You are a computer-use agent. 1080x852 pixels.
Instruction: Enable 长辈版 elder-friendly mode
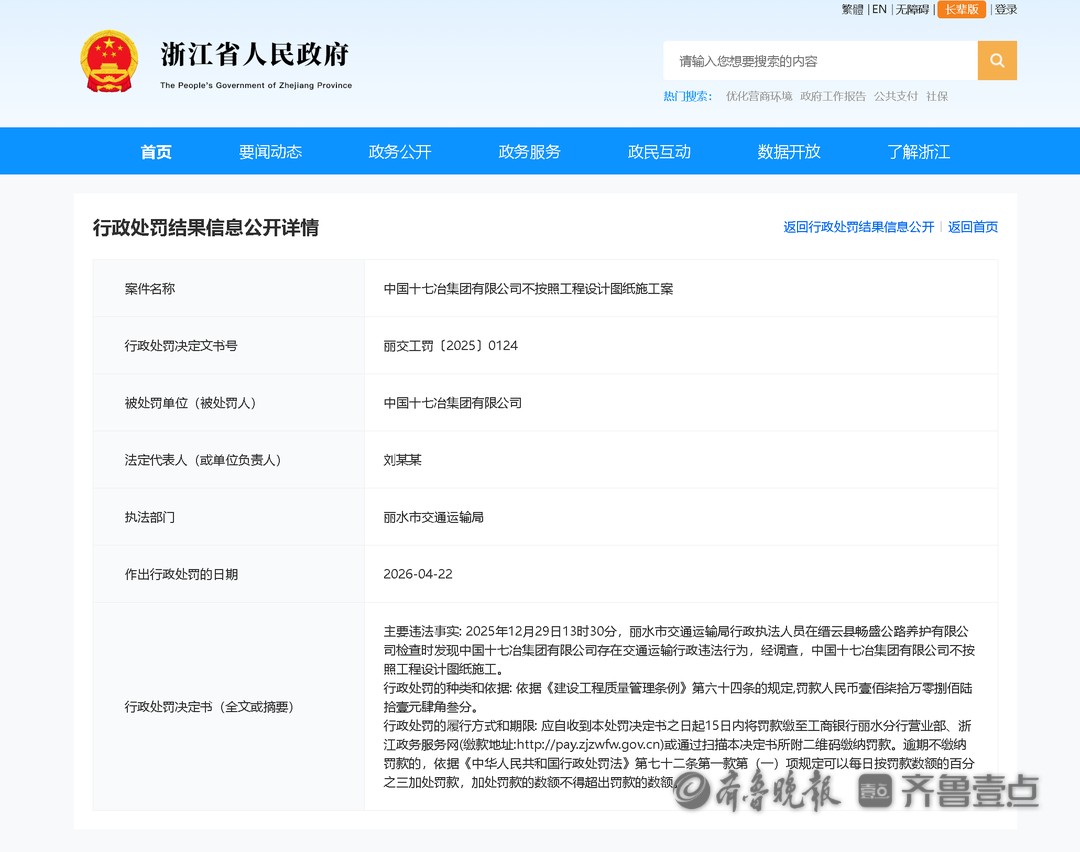click(961, 10)
